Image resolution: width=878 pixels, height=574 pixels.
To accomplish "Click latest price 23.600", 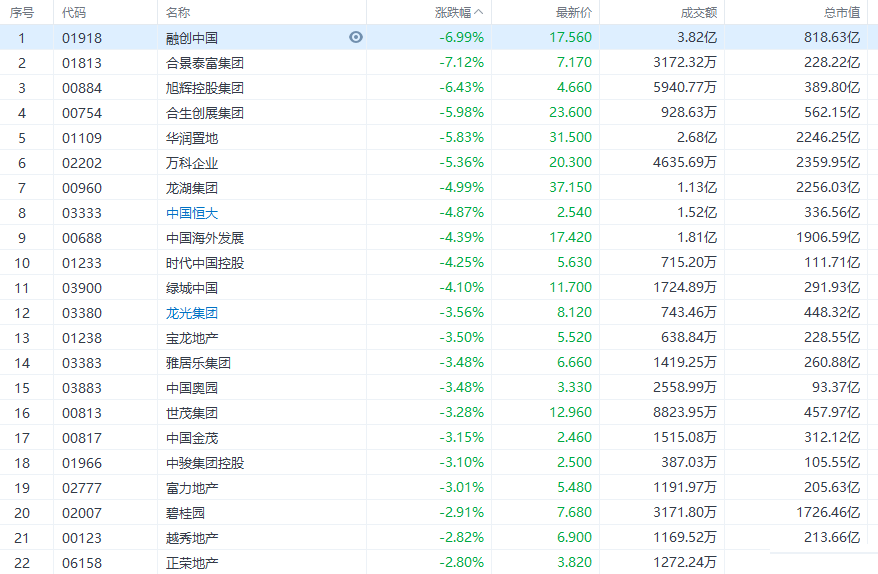I will [x=570, y=112].
